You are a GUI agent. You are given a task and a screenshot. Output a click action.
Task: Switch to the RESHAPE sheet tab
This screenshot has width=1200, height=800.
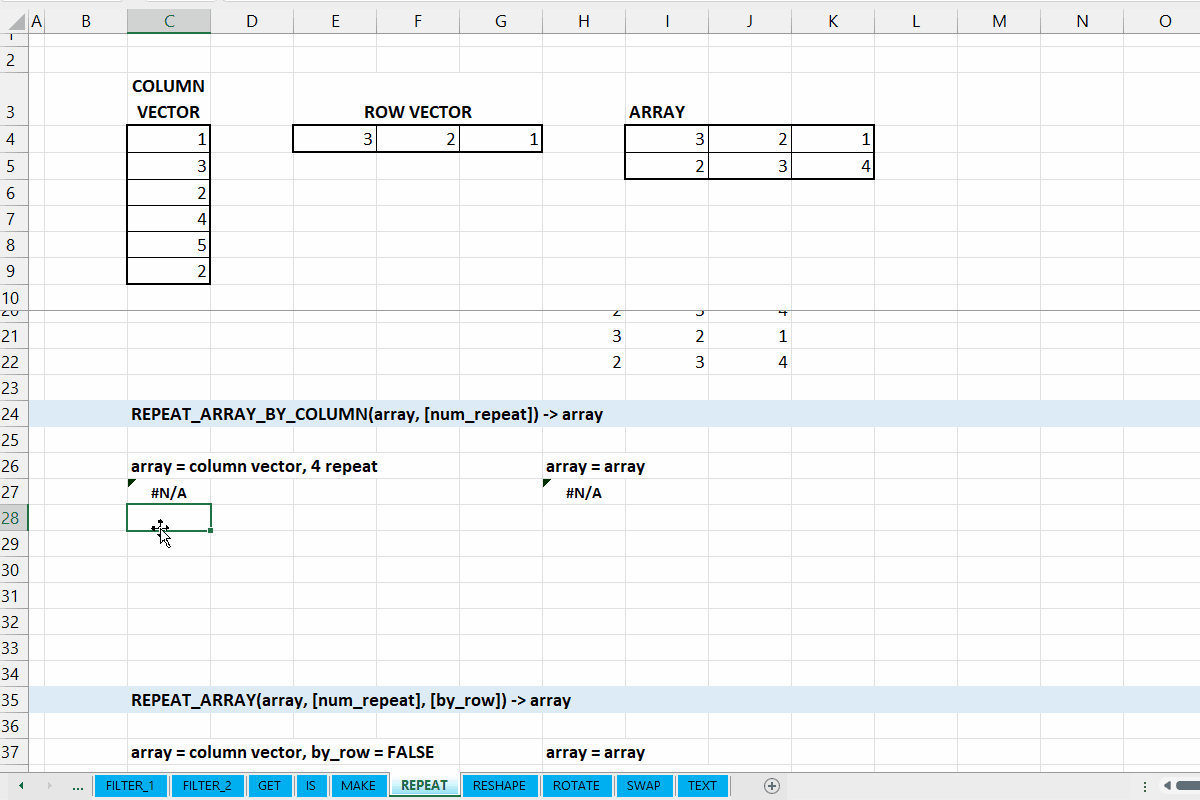tap(499, 786)
